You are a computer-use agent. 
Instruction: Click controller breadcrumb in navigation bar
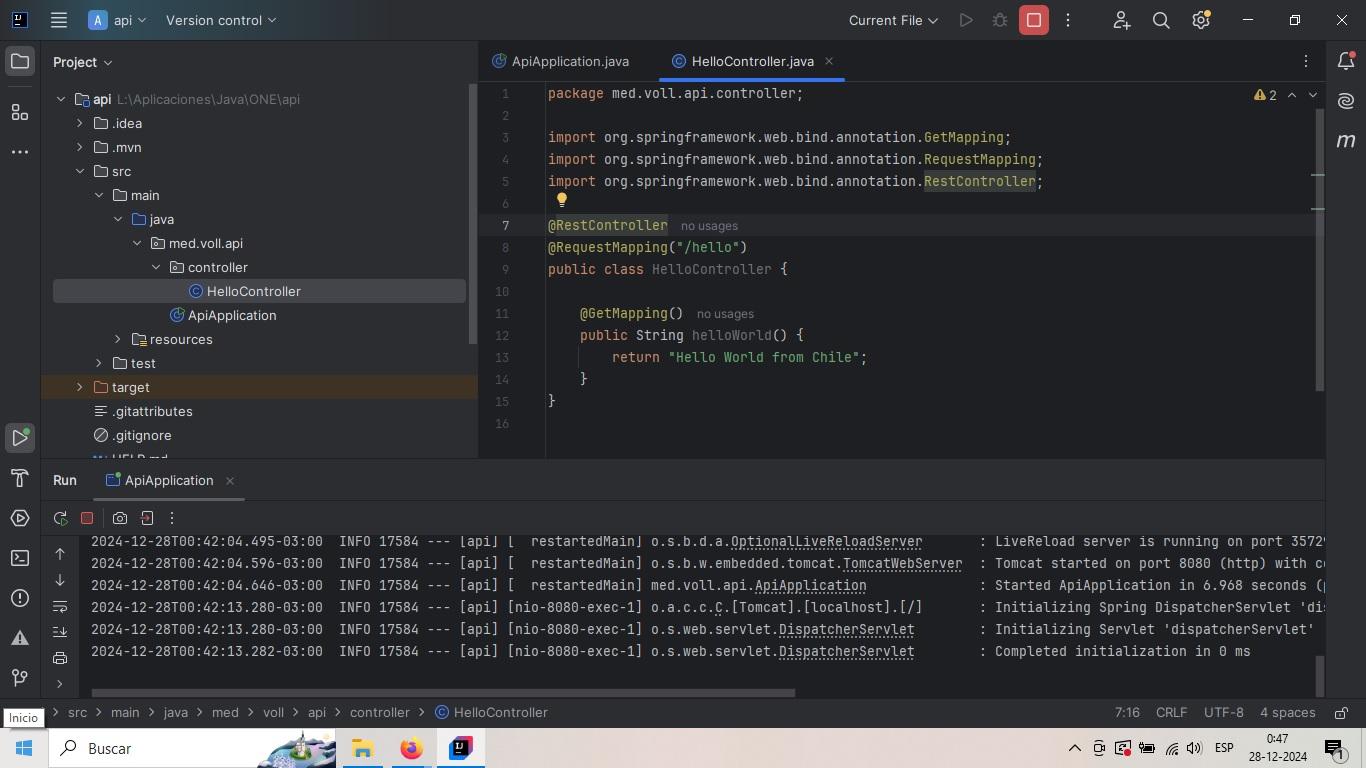[380, 713]
